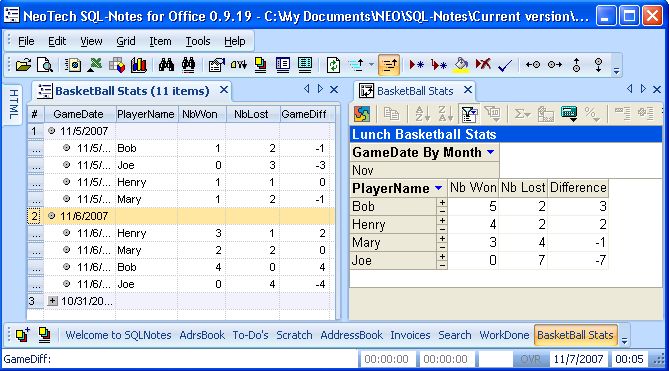Close the BasketBall Stats pivot tab
Viewport: 669px width, 371px height.
tap(468, 90)
